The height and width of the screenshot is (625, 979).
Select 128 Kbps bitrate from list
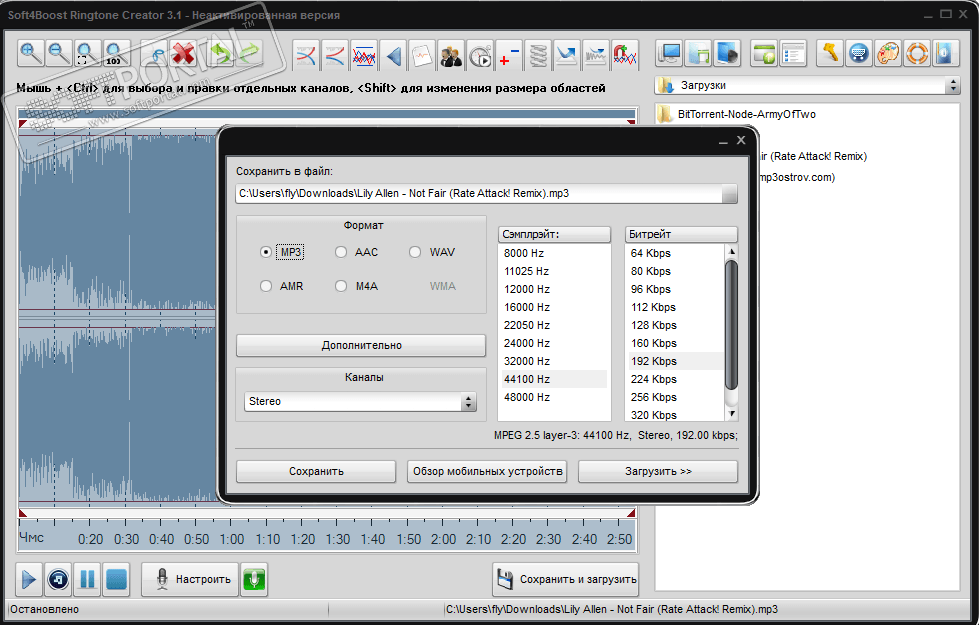(x=654, y=325)
